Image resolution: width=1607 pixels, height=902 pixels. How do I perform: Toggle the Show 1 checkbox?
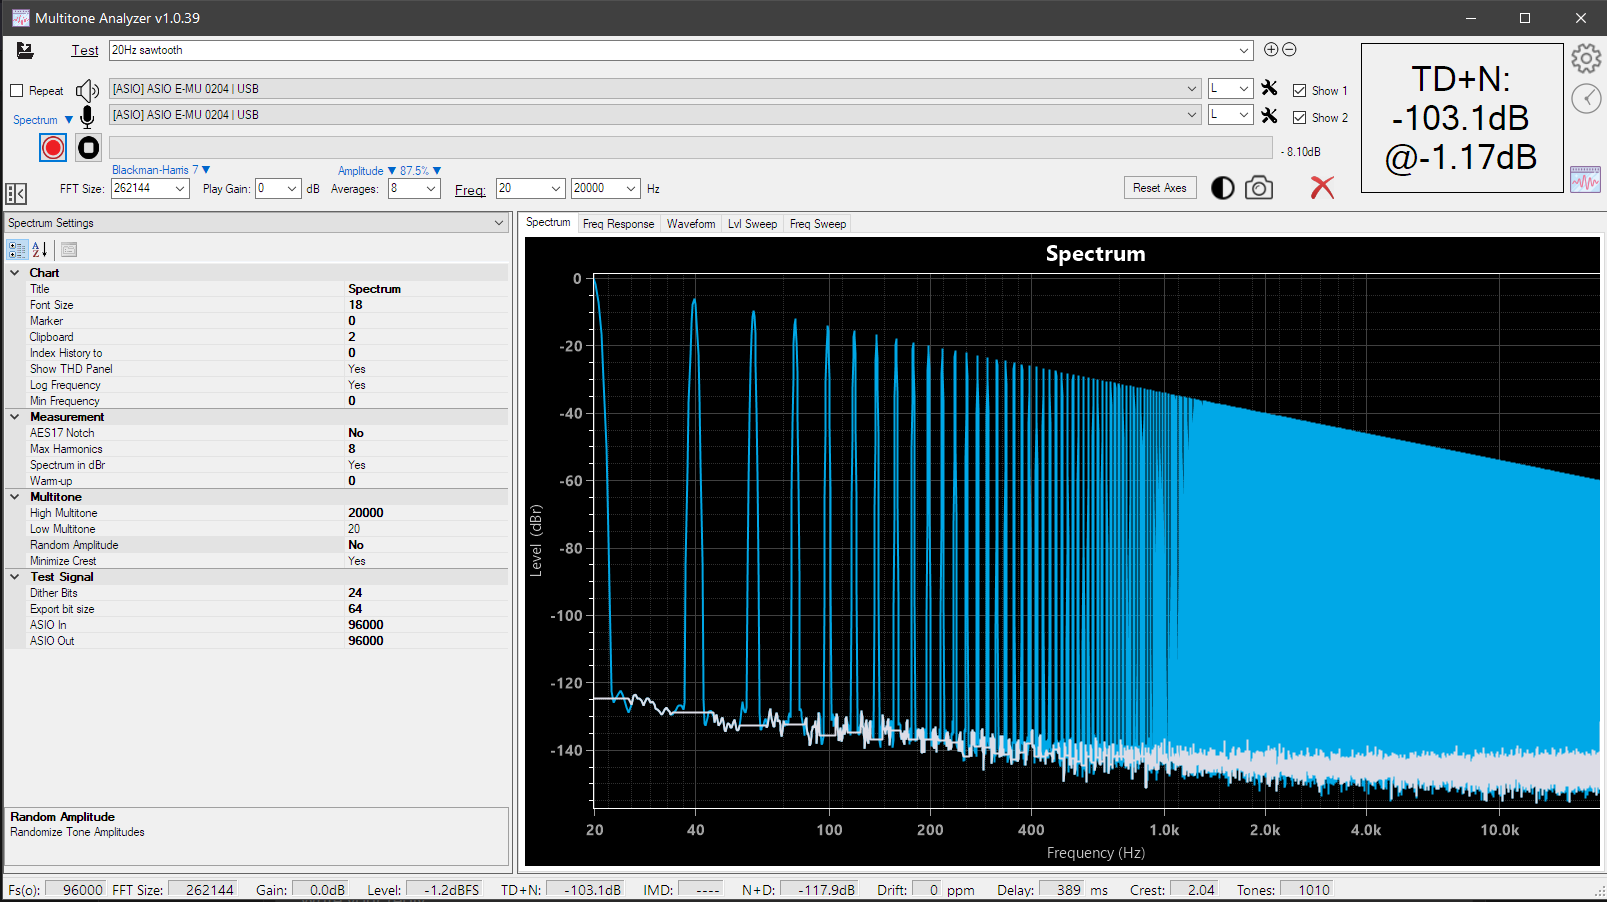[1299, 91]
